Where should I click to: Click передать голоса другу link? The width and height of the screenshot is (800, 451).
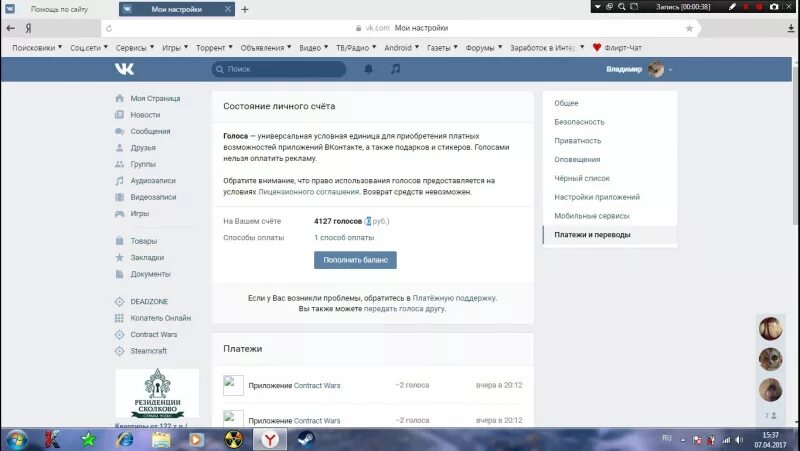pos(404,309)
